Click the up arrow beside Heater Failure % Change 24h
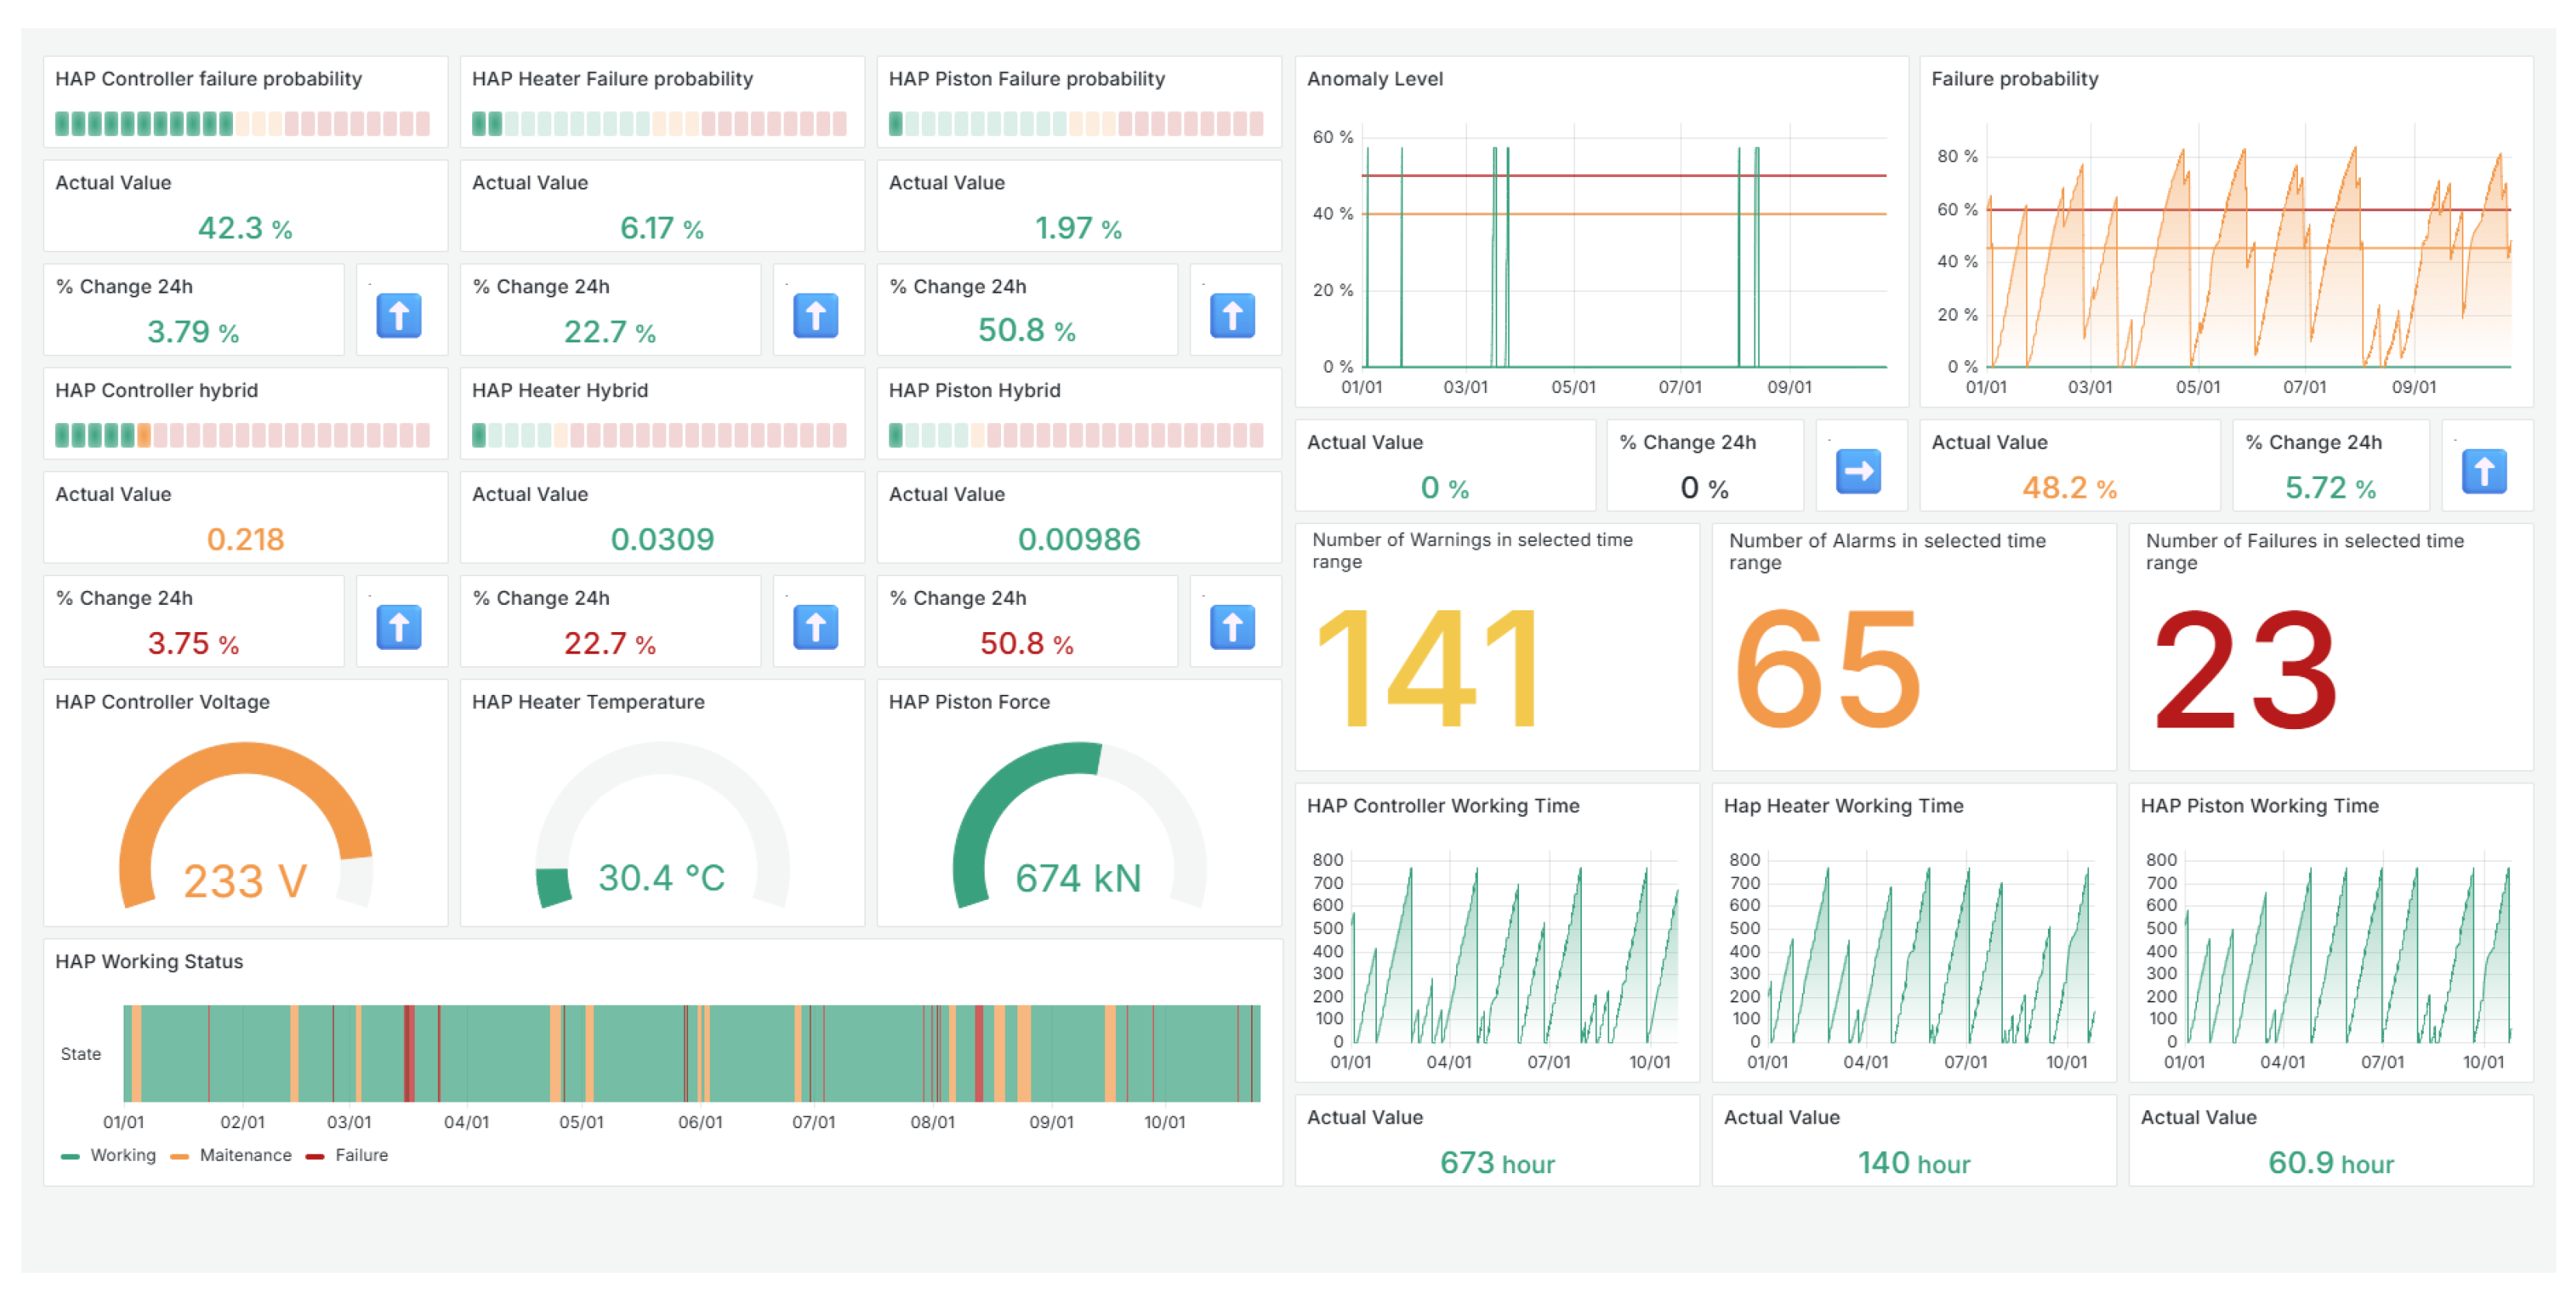Viewport: 2576px width, 1292px height. coord(815,316)
